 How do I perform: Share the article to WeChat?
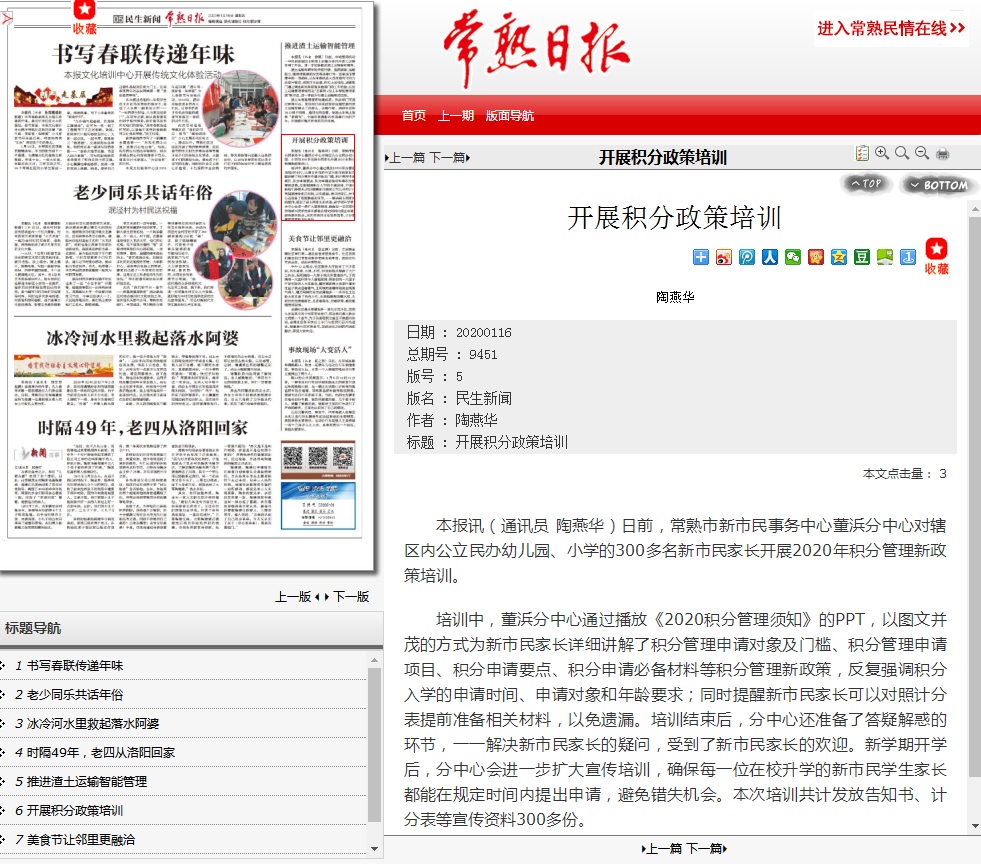coord(793,257)
